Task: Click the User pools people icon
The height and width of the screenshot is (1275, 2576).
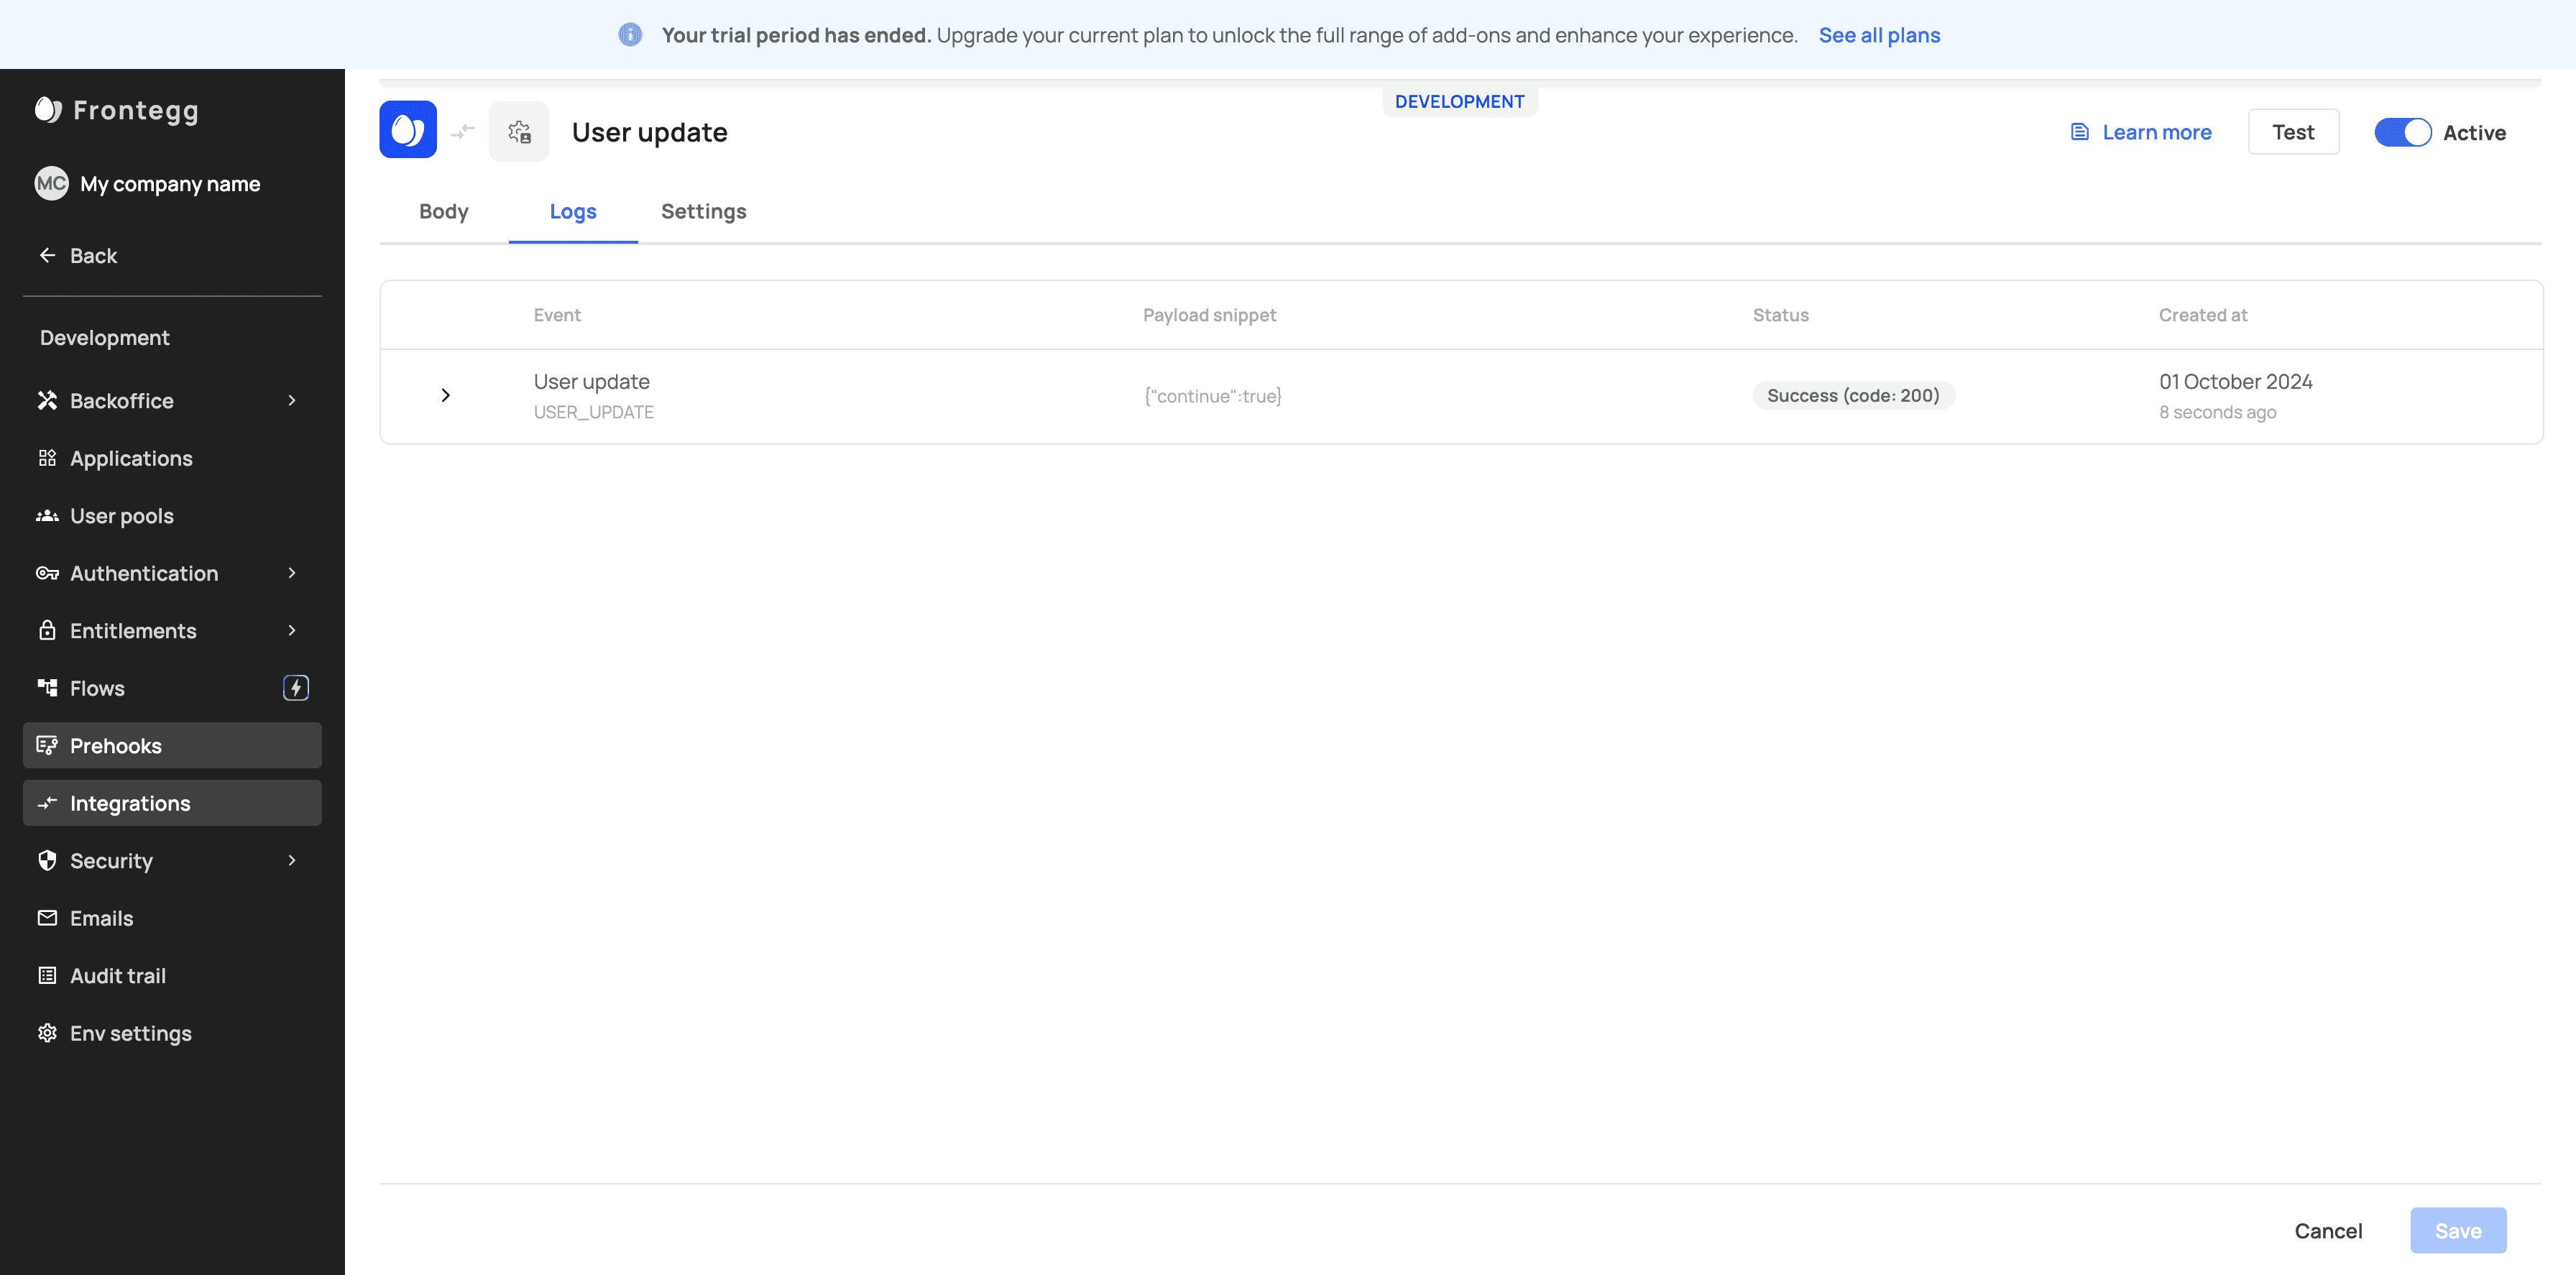Action: point(47,516)
